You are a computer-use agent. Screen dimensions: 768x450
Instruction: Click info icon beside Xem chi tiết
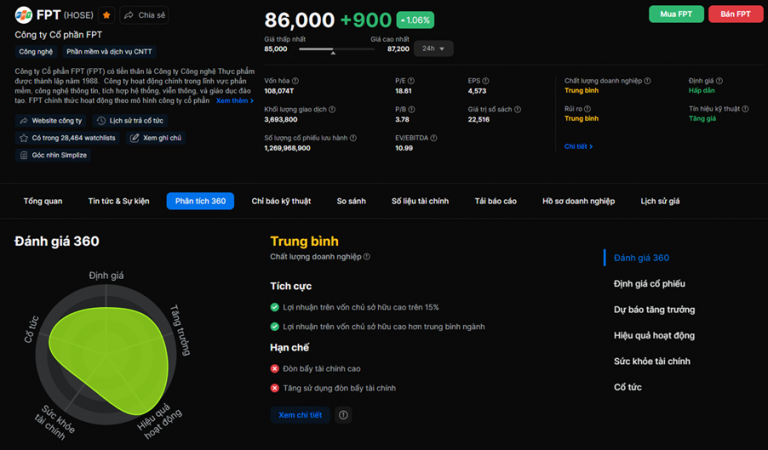pyautogui.click(x=343, y=415)
